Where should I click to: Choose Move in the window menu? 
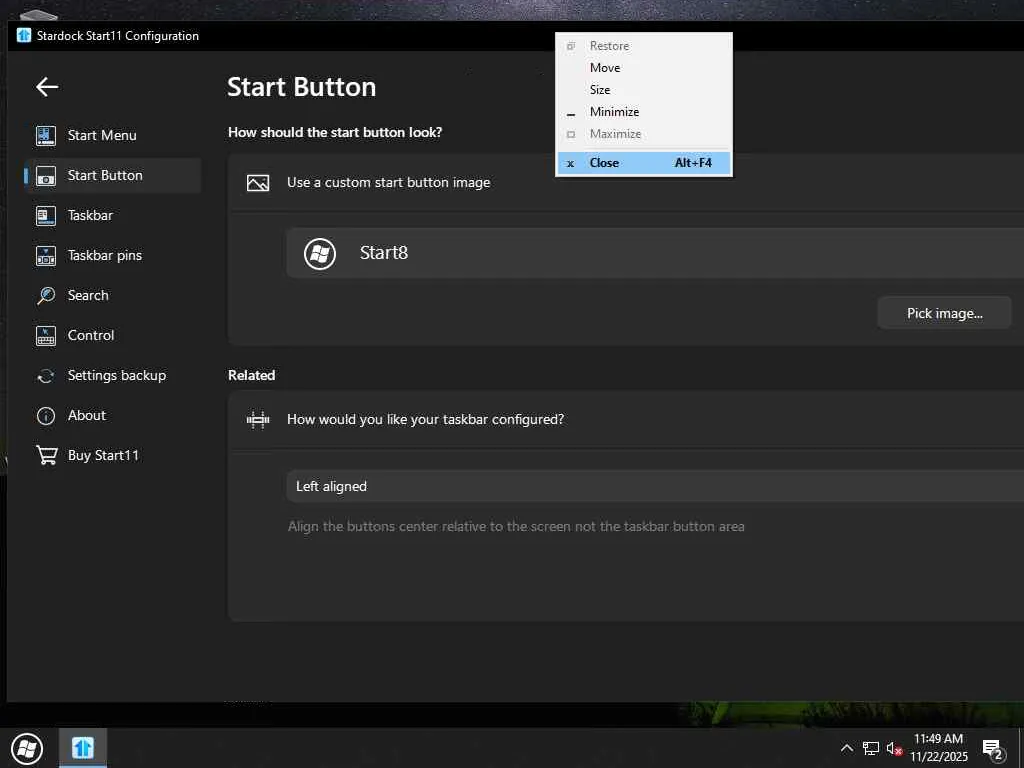tap(643, 68)
